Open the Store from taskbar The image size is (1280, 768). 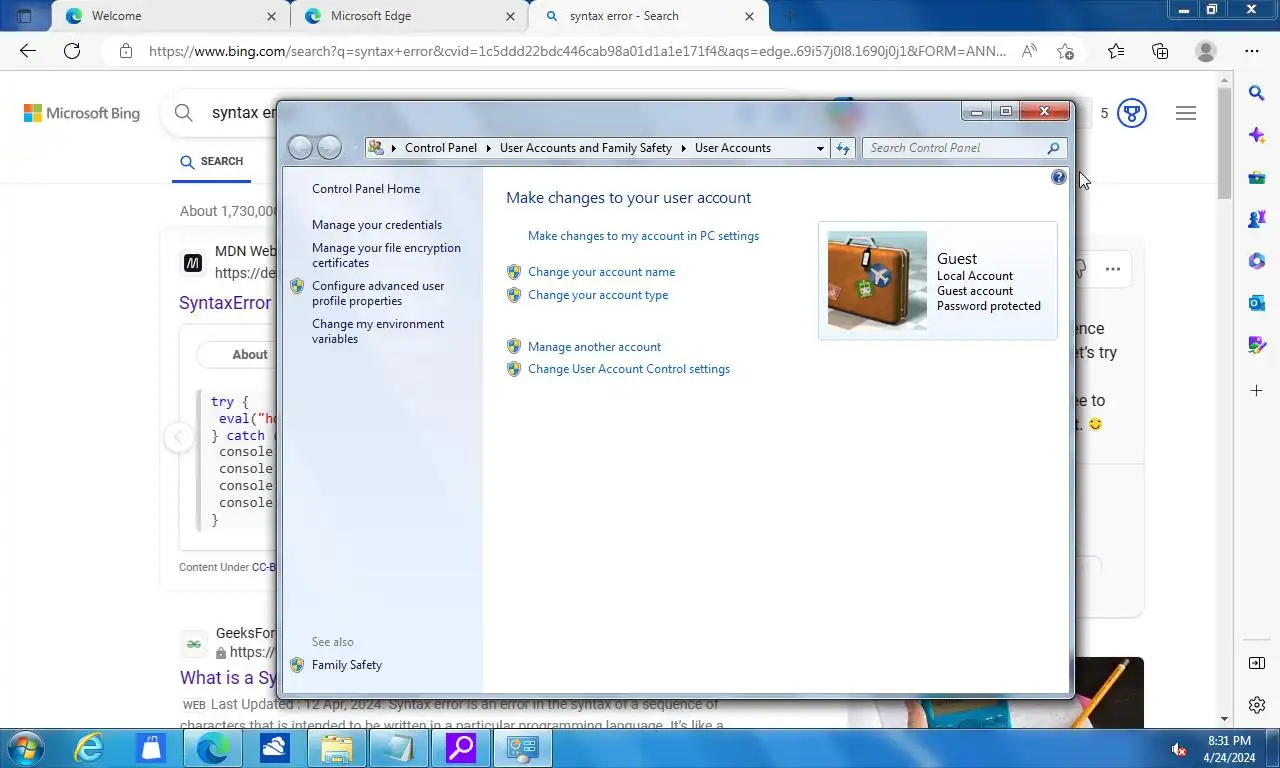pyautogui.click(x=151, y=748)
